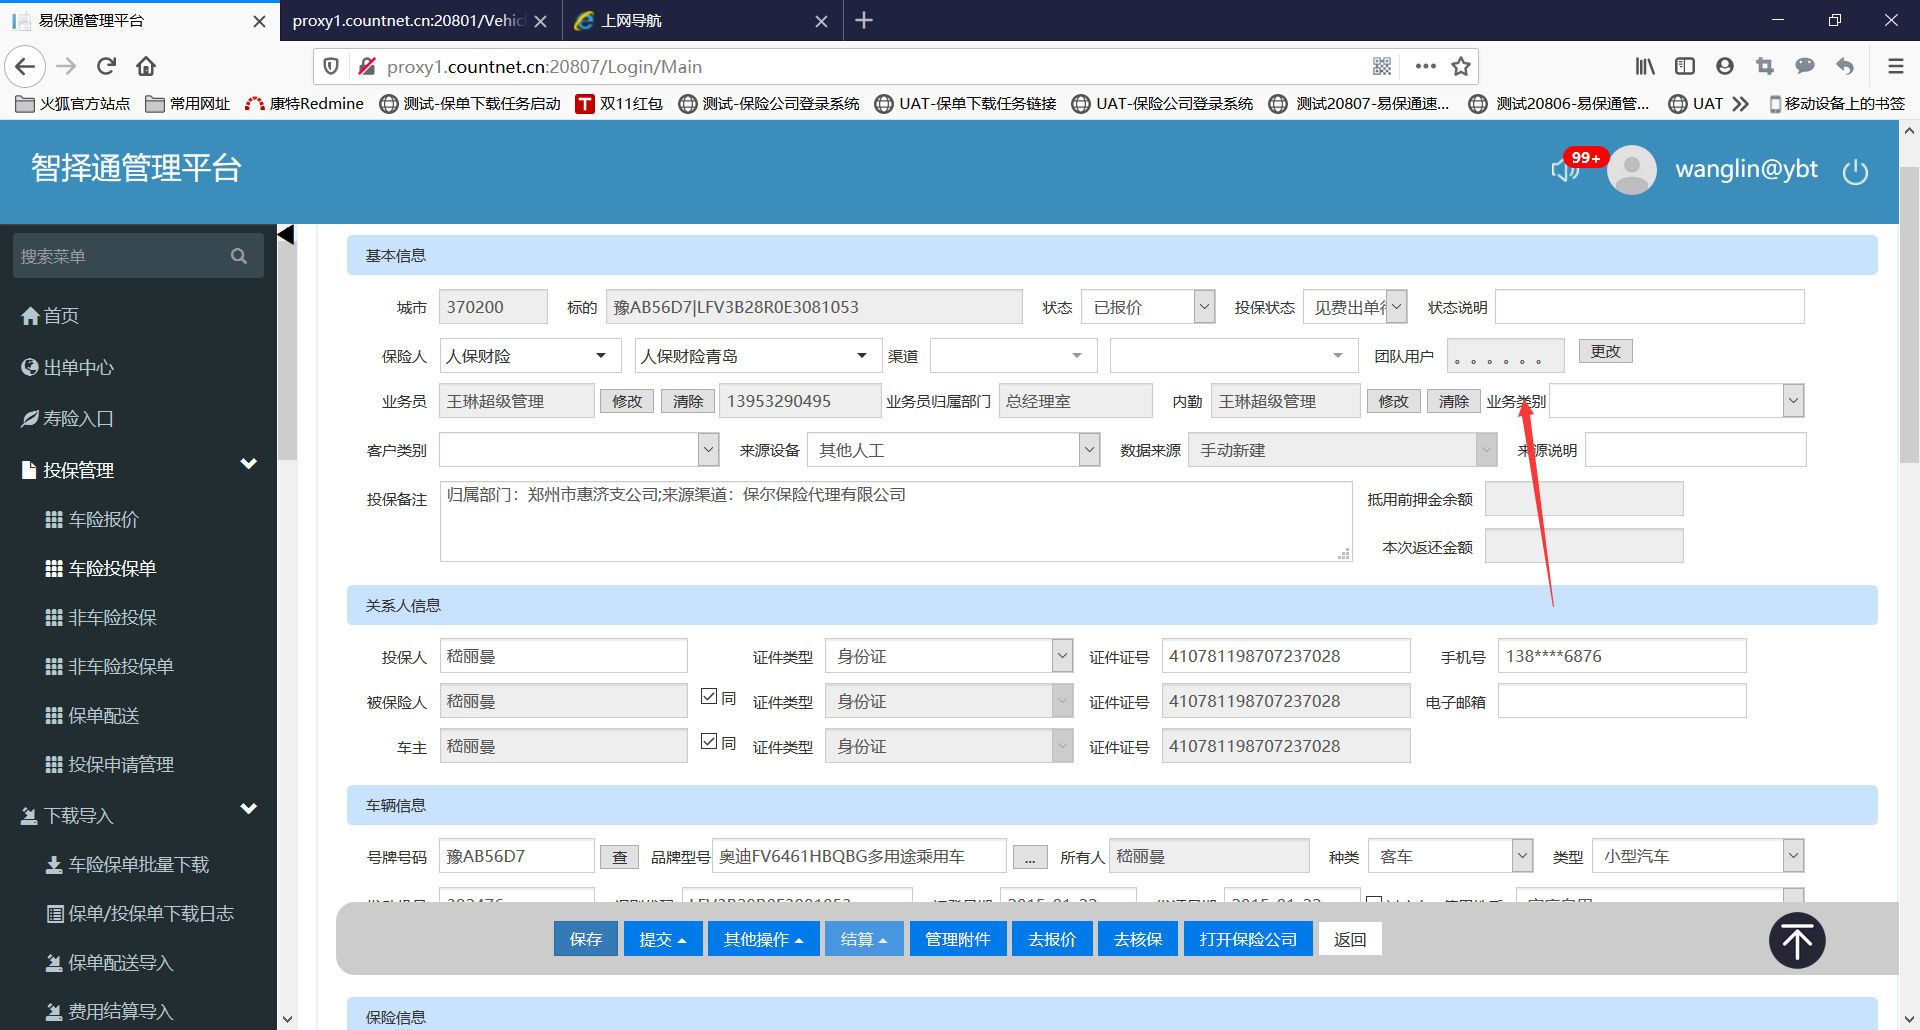This screenshot has width=1920, height=1030.
Task: Open notifications speaker icon with 99+ badge
Action: coord(1565,169)
